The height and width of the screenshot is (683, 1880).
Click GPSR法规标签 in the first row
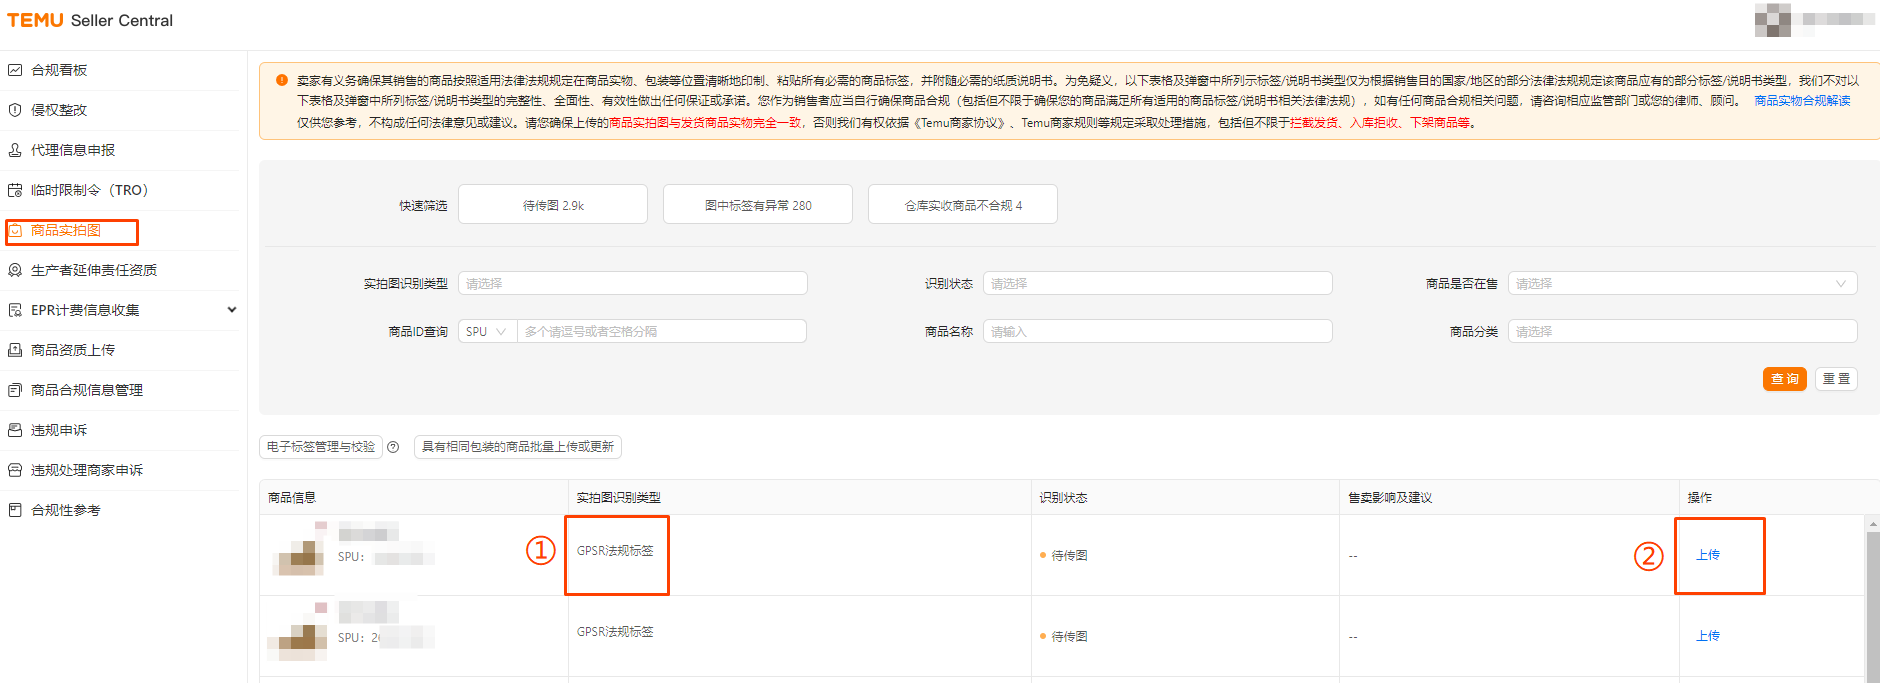click(615, 551)
